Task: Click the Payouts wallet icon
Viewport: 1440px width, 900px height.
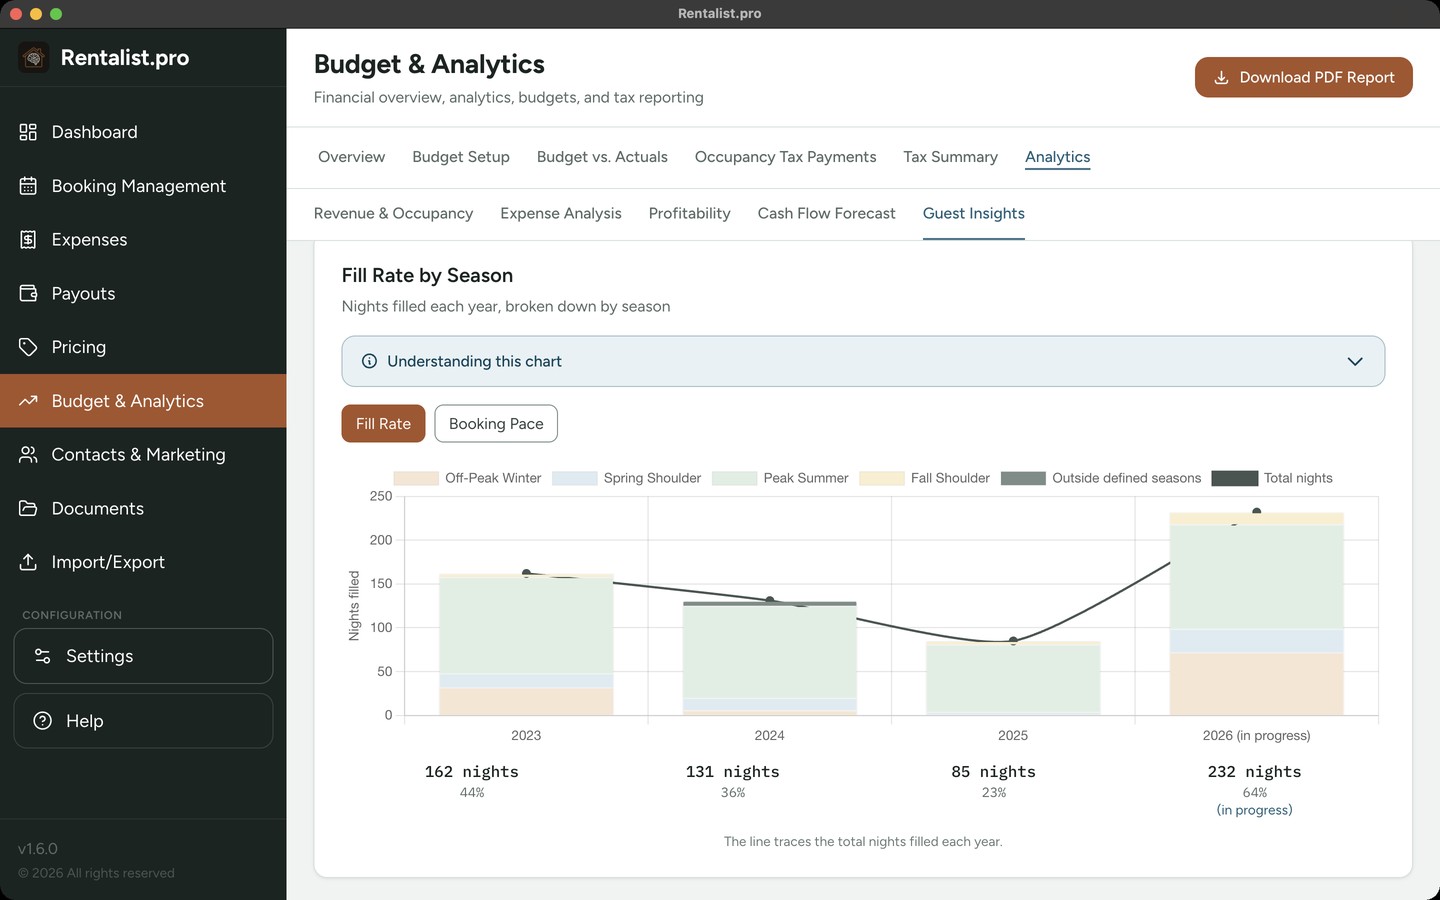Action: coord(28,294)
